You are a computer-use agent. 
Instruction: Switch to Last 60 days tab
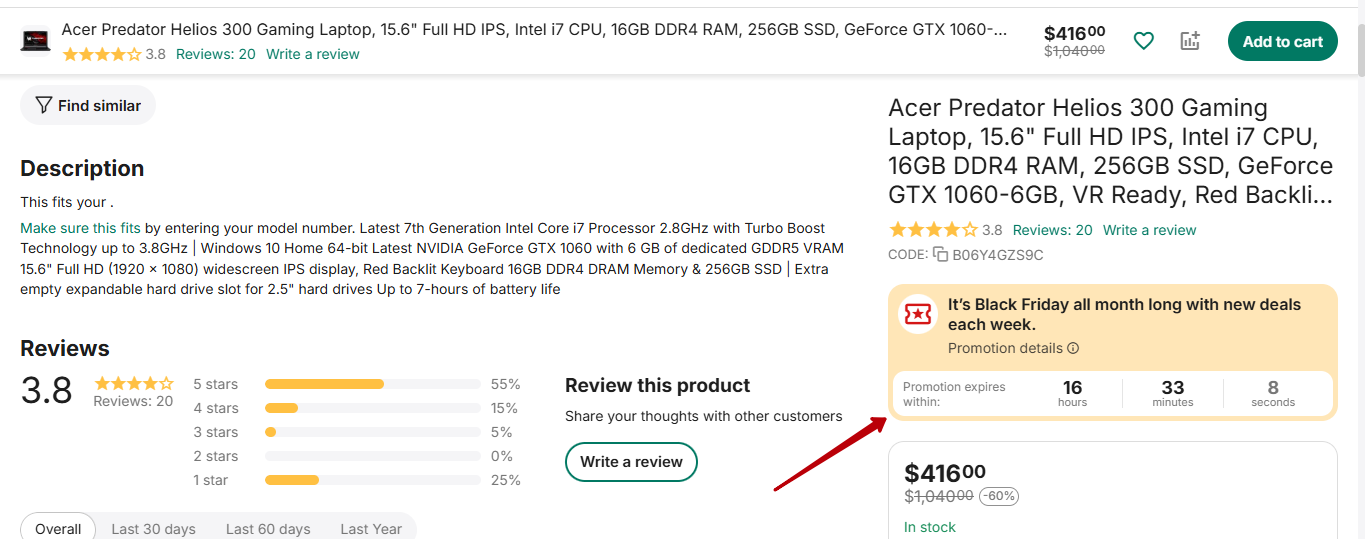coord(267,528)
